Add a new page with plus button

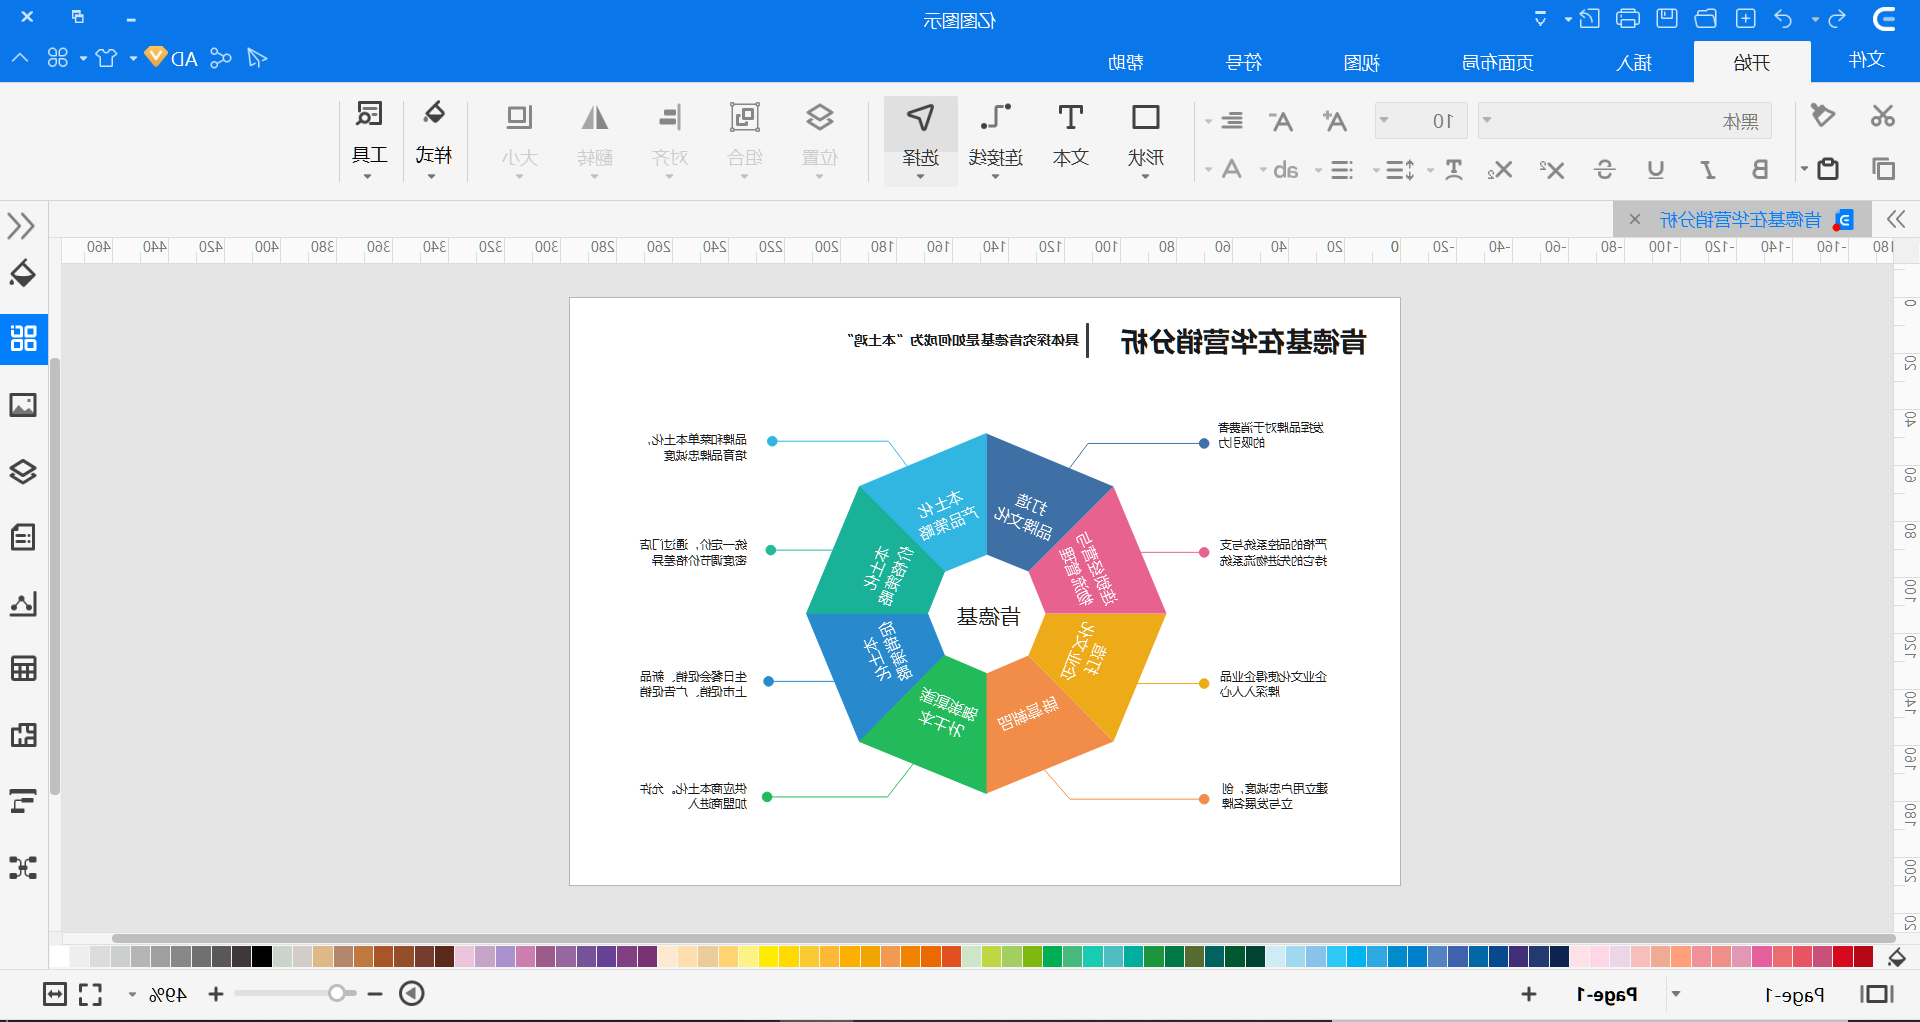tap(1529, 994)
